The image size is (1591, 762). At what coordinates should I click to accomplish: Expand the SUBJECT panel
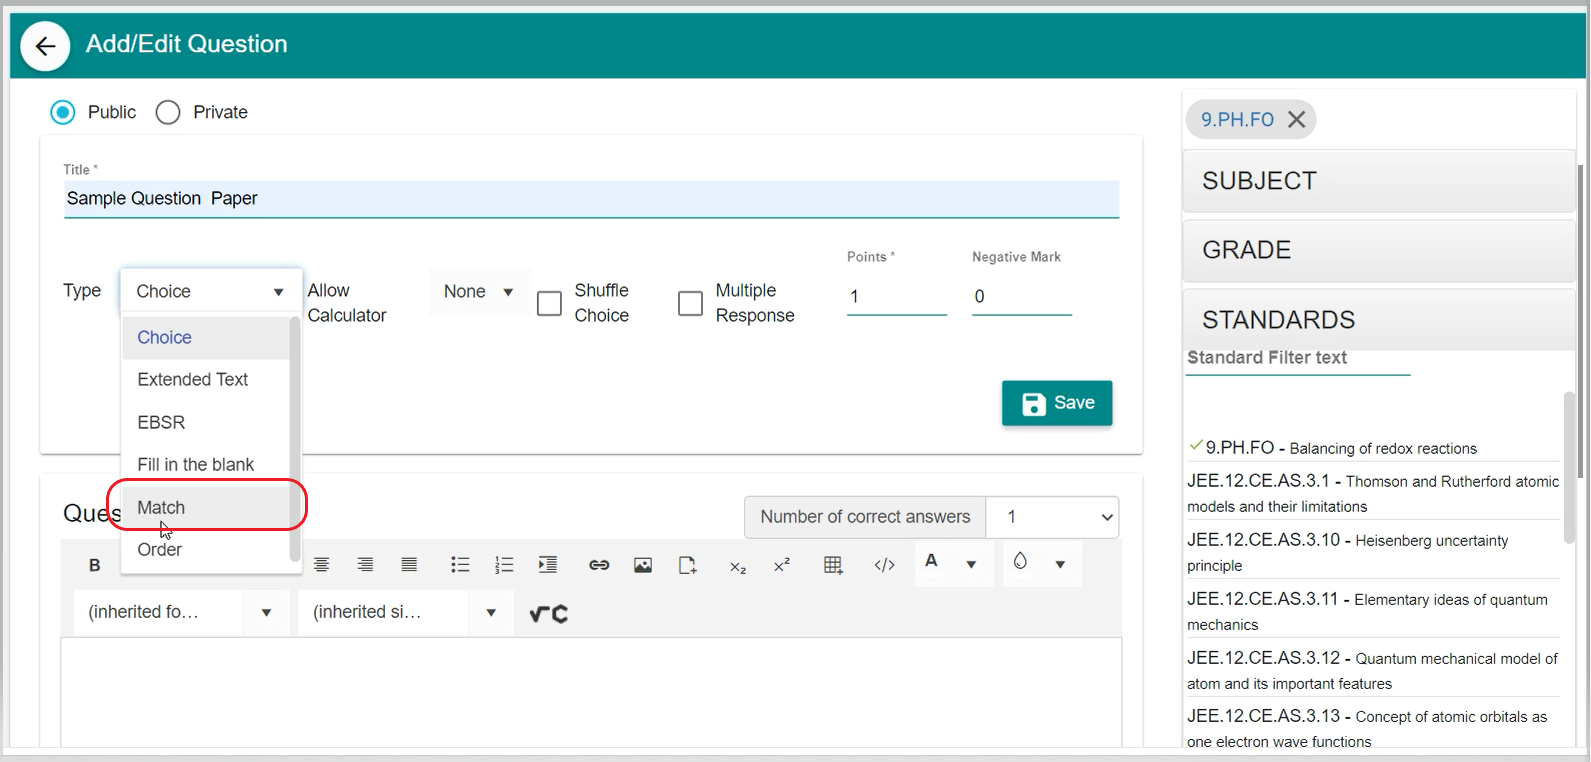(x=1378, y=181)
